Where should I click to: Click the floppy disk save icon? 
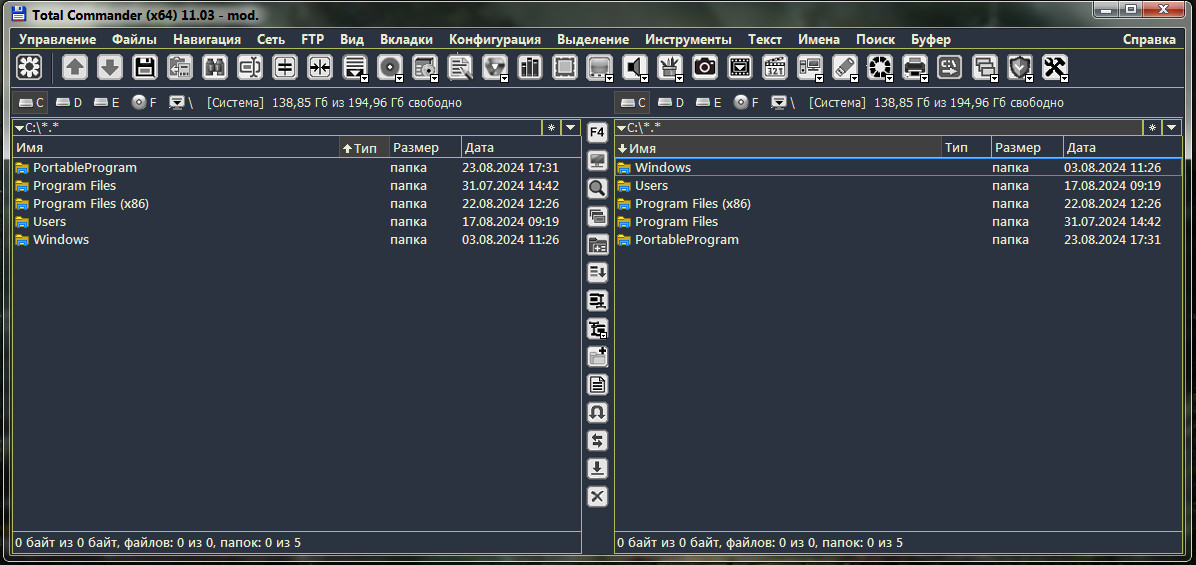(x=145, y=67)
